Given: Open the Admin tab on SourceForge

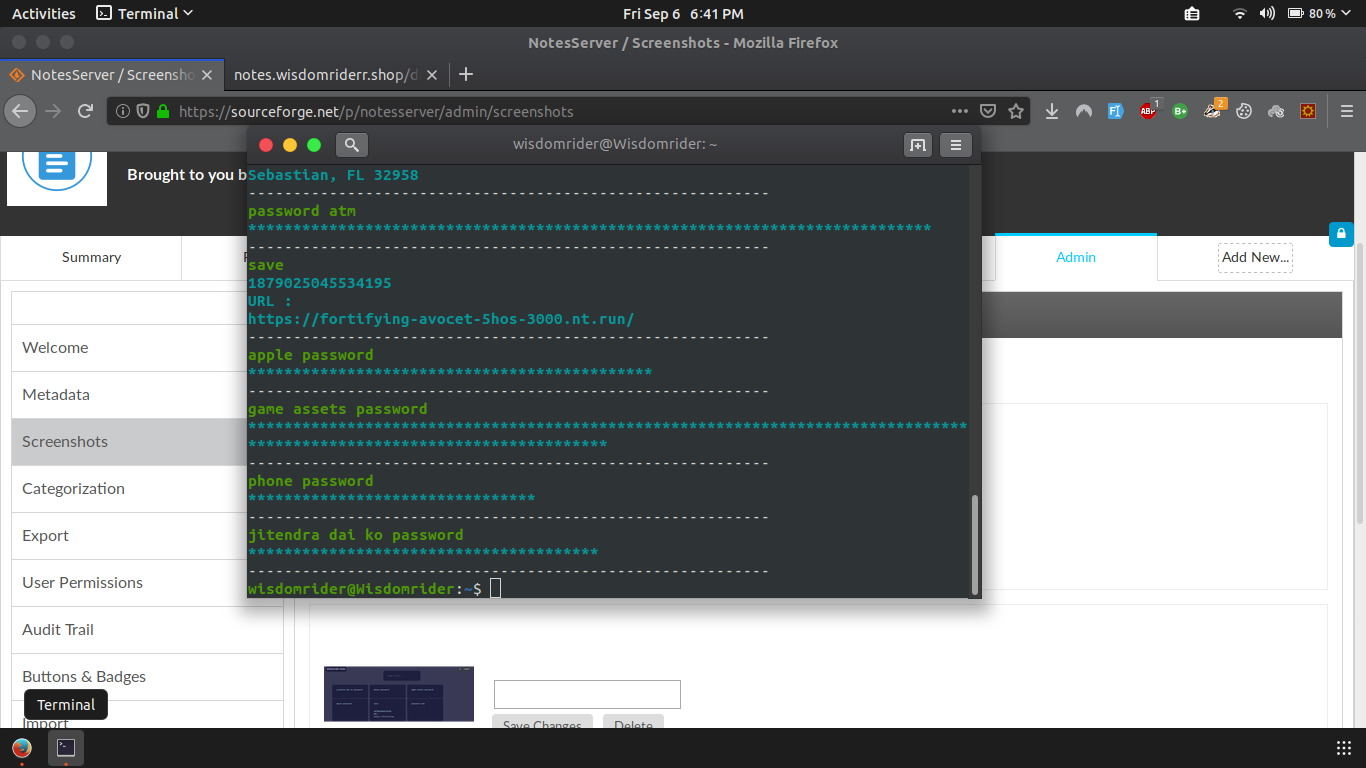Looking at the screenshot, I should point(1076,257).
